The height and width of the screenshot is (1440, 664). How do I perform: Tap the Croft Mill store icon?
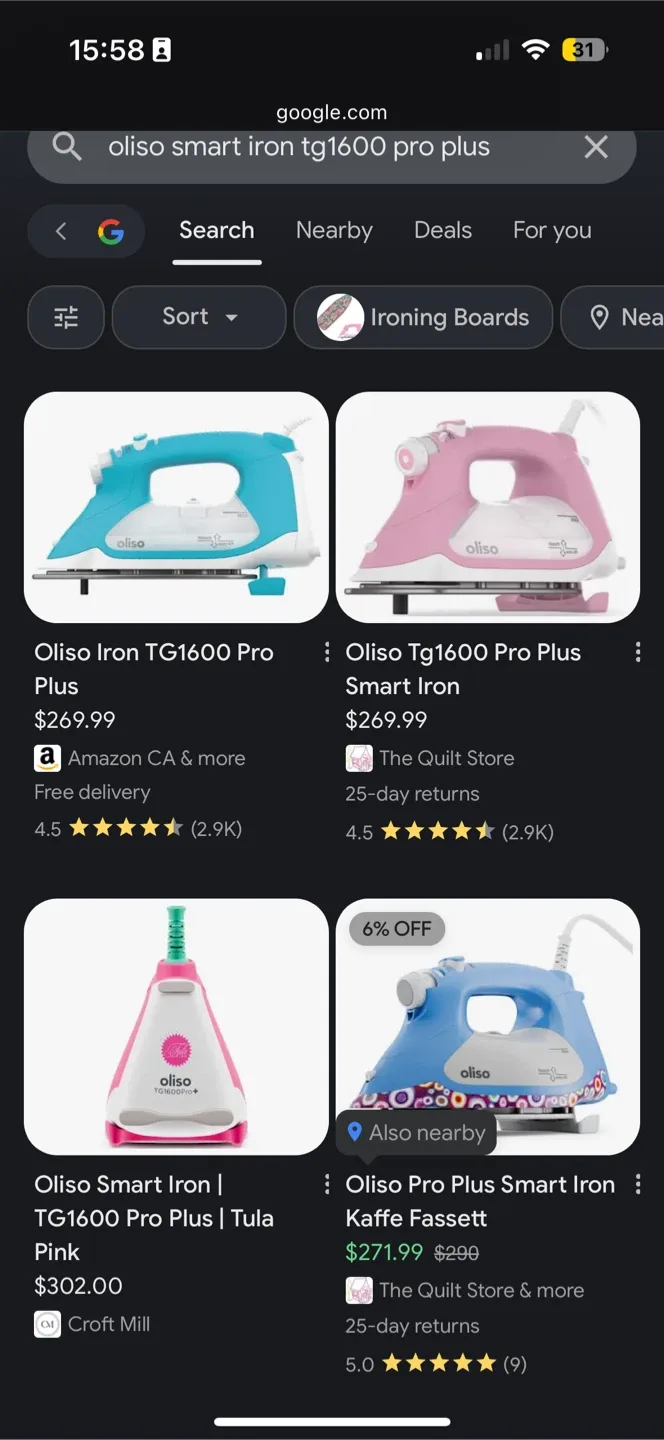[x=46, y=1324]
